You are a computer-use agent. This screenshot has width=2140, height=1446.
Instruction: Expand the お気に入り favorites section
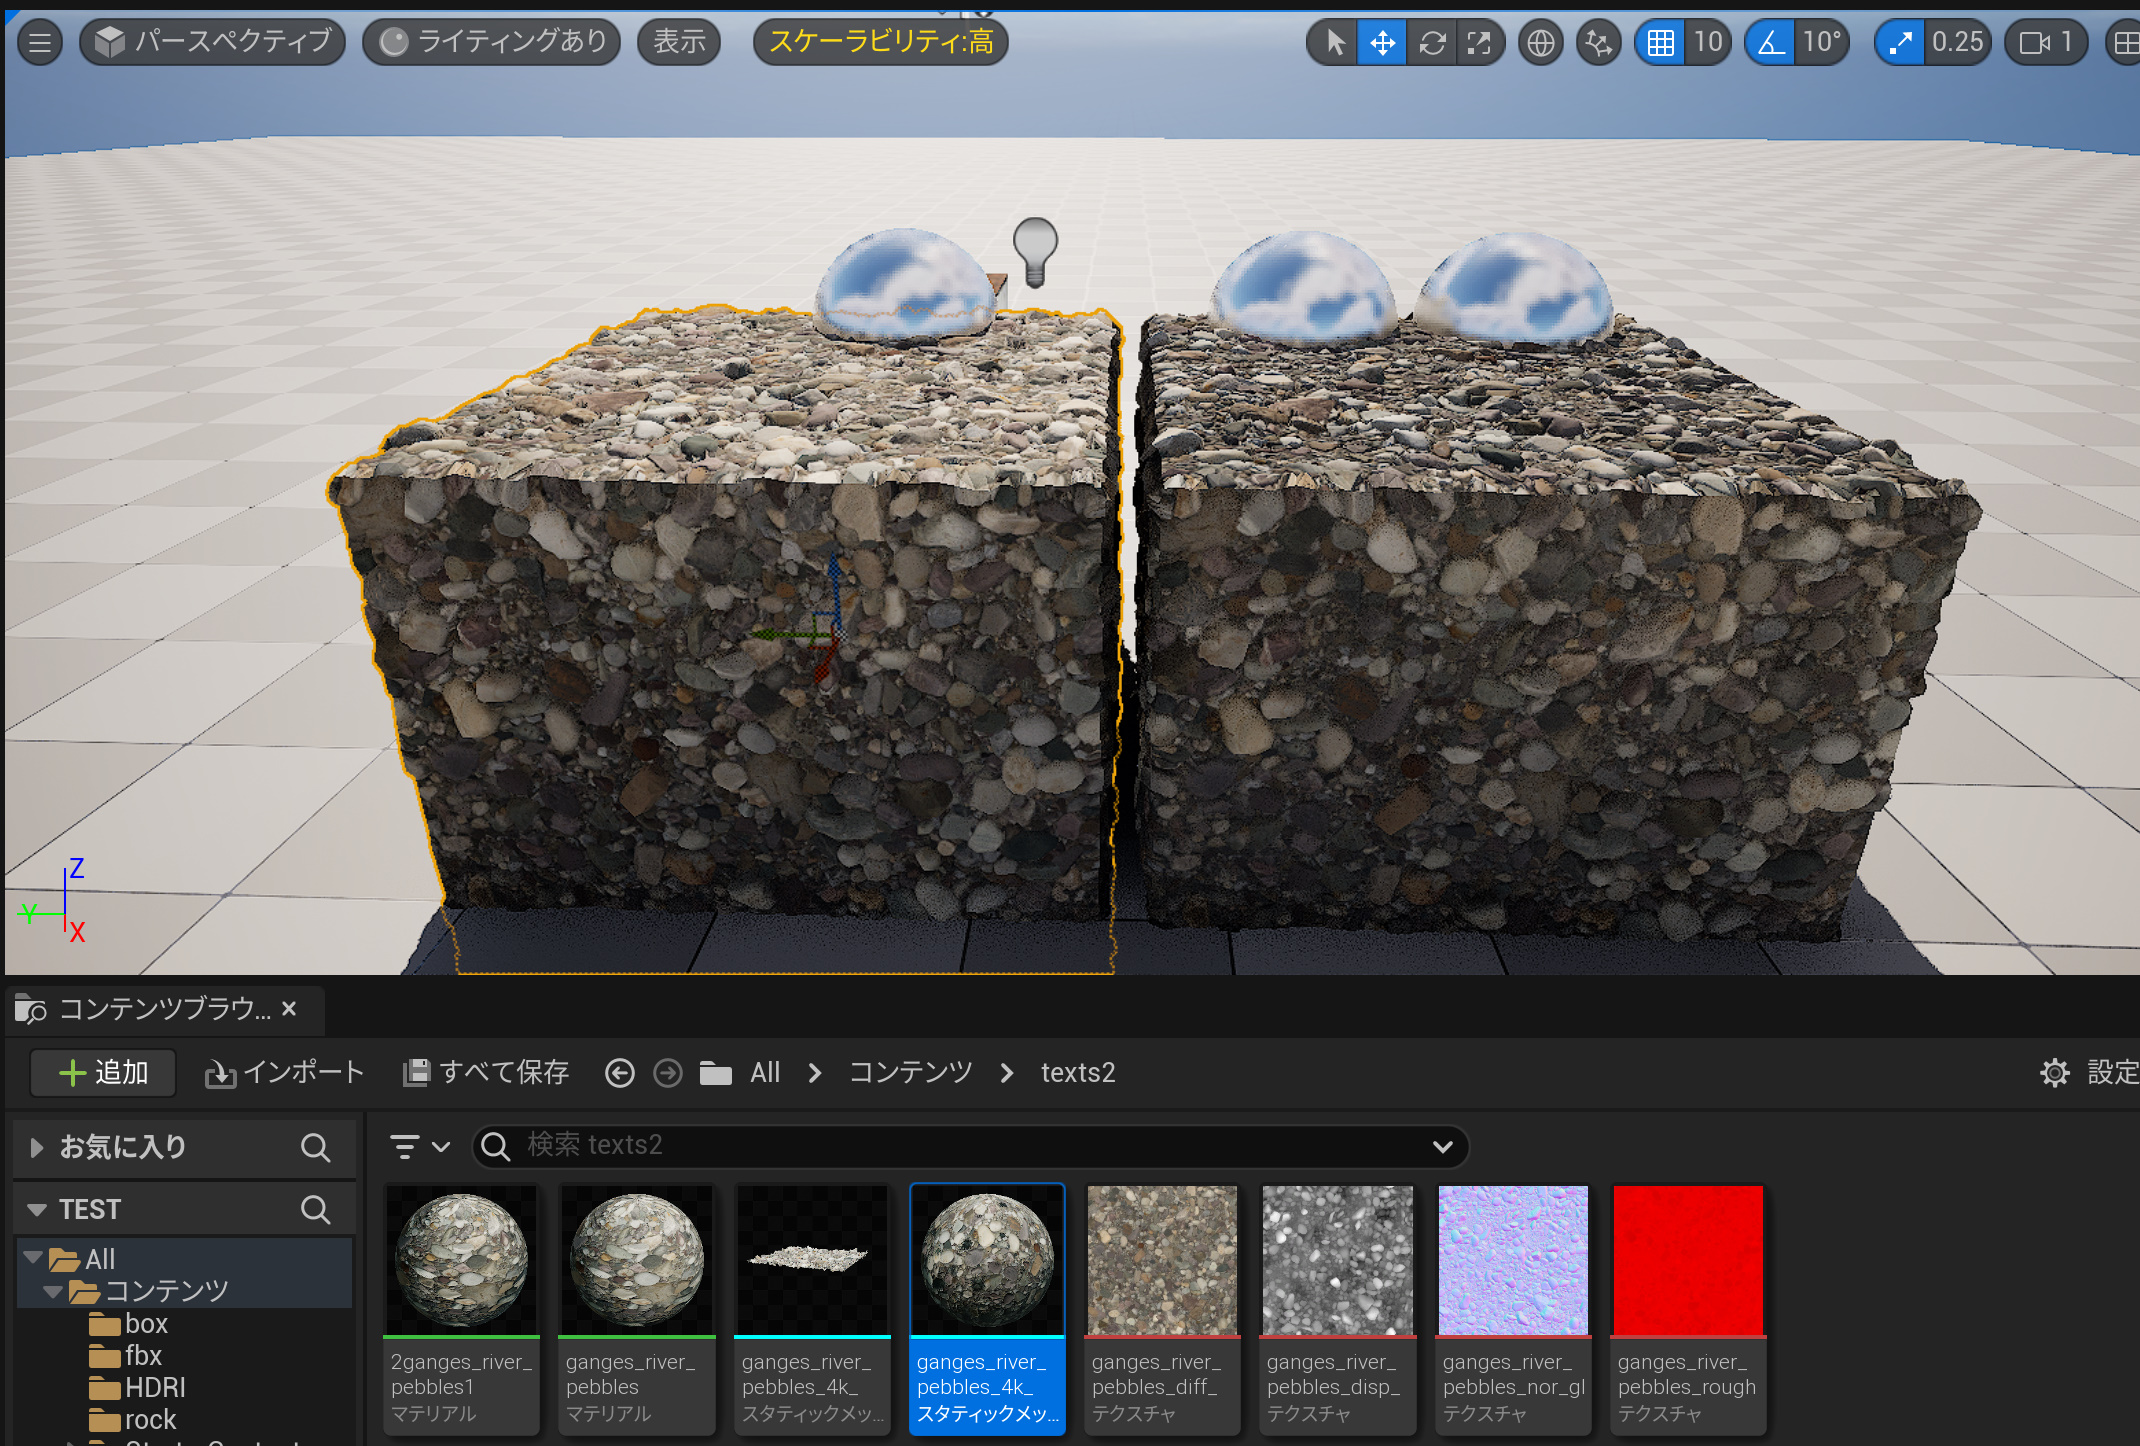coord(37,1147)
